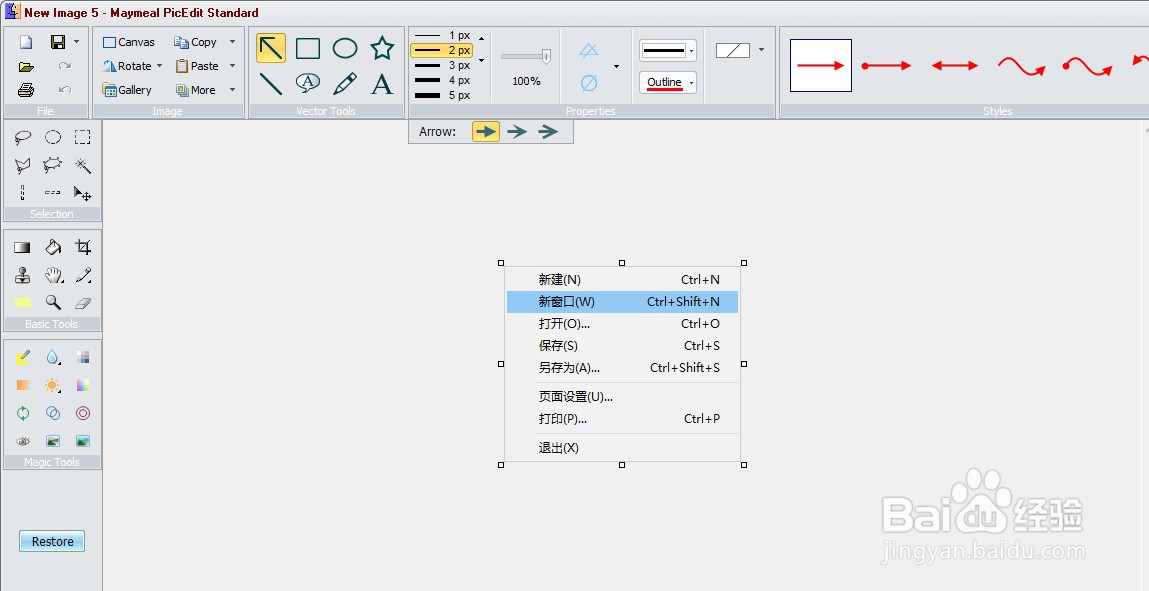The height and width of the screenshot is (591, 1149).
Task: Select the Pencil vector tool
Action: pyautogui.click(x=344, y=83)
